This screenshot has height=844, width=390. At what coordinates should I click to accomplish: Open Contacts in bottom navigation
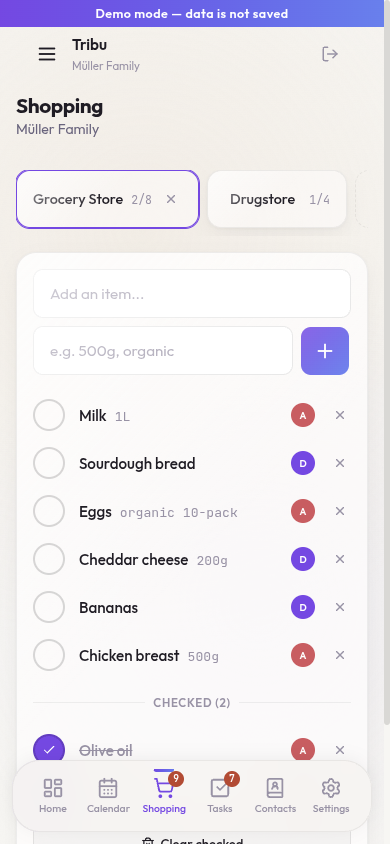click(275, 796)
